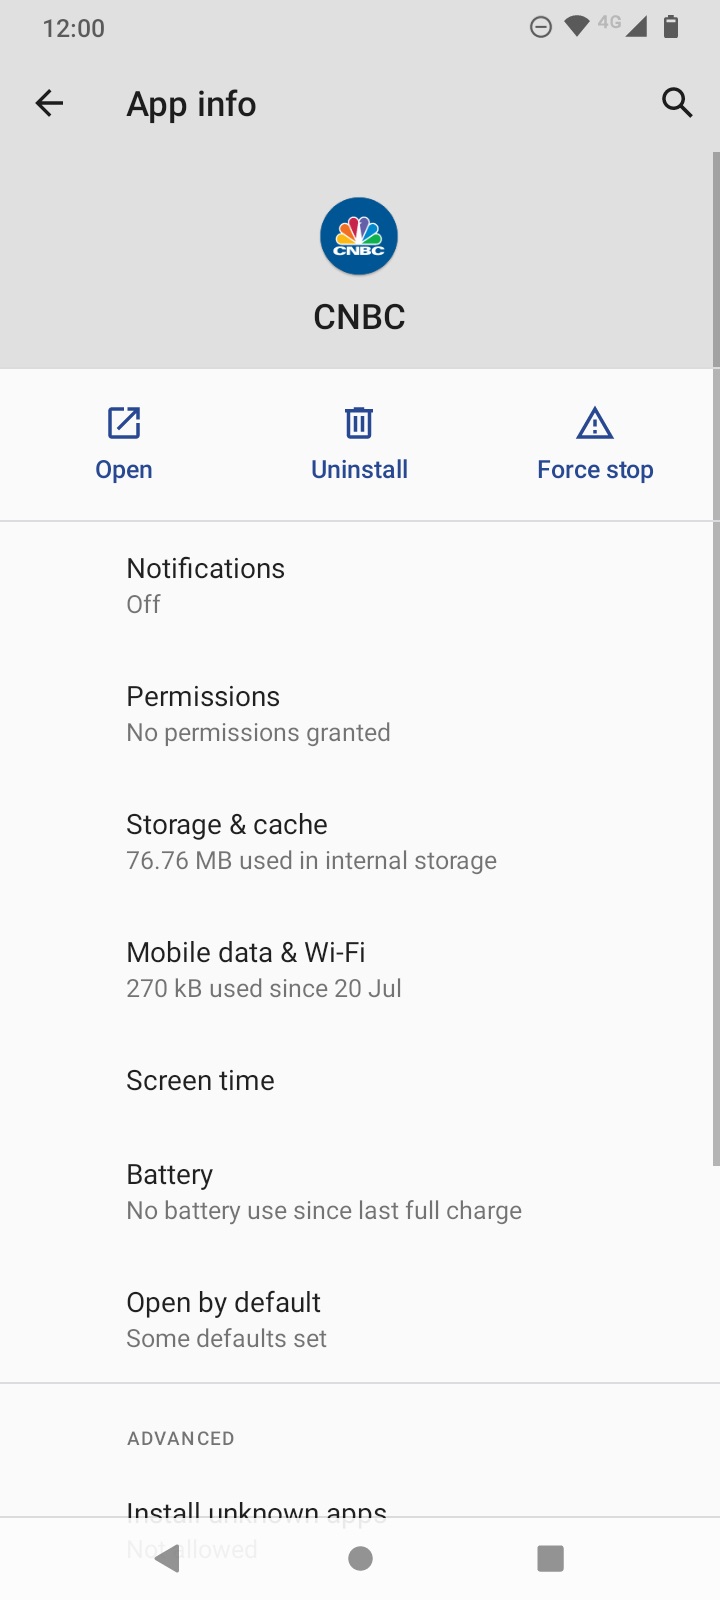Viewport: 720px width, 1600px height.
Task: Tap the Android home circle button
Action: 360,1558
